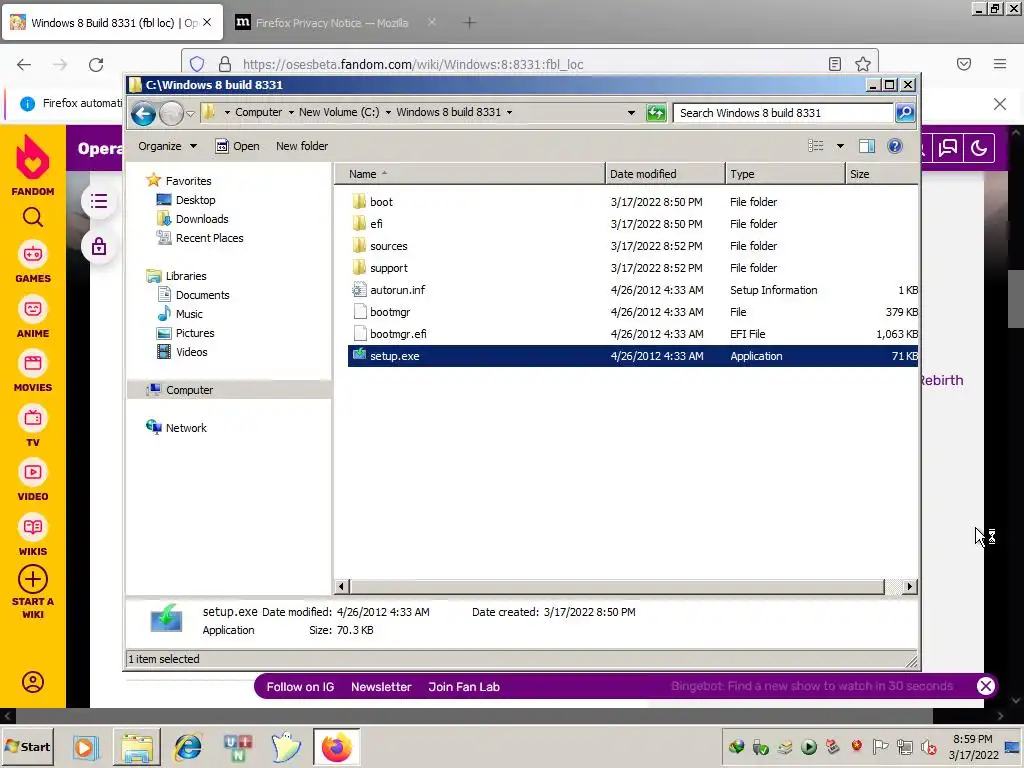Image resolution: width=1024 pixels, height=768 pixels.
Task: Open Fandom Wikis section icon
Action: click(33, 527)
